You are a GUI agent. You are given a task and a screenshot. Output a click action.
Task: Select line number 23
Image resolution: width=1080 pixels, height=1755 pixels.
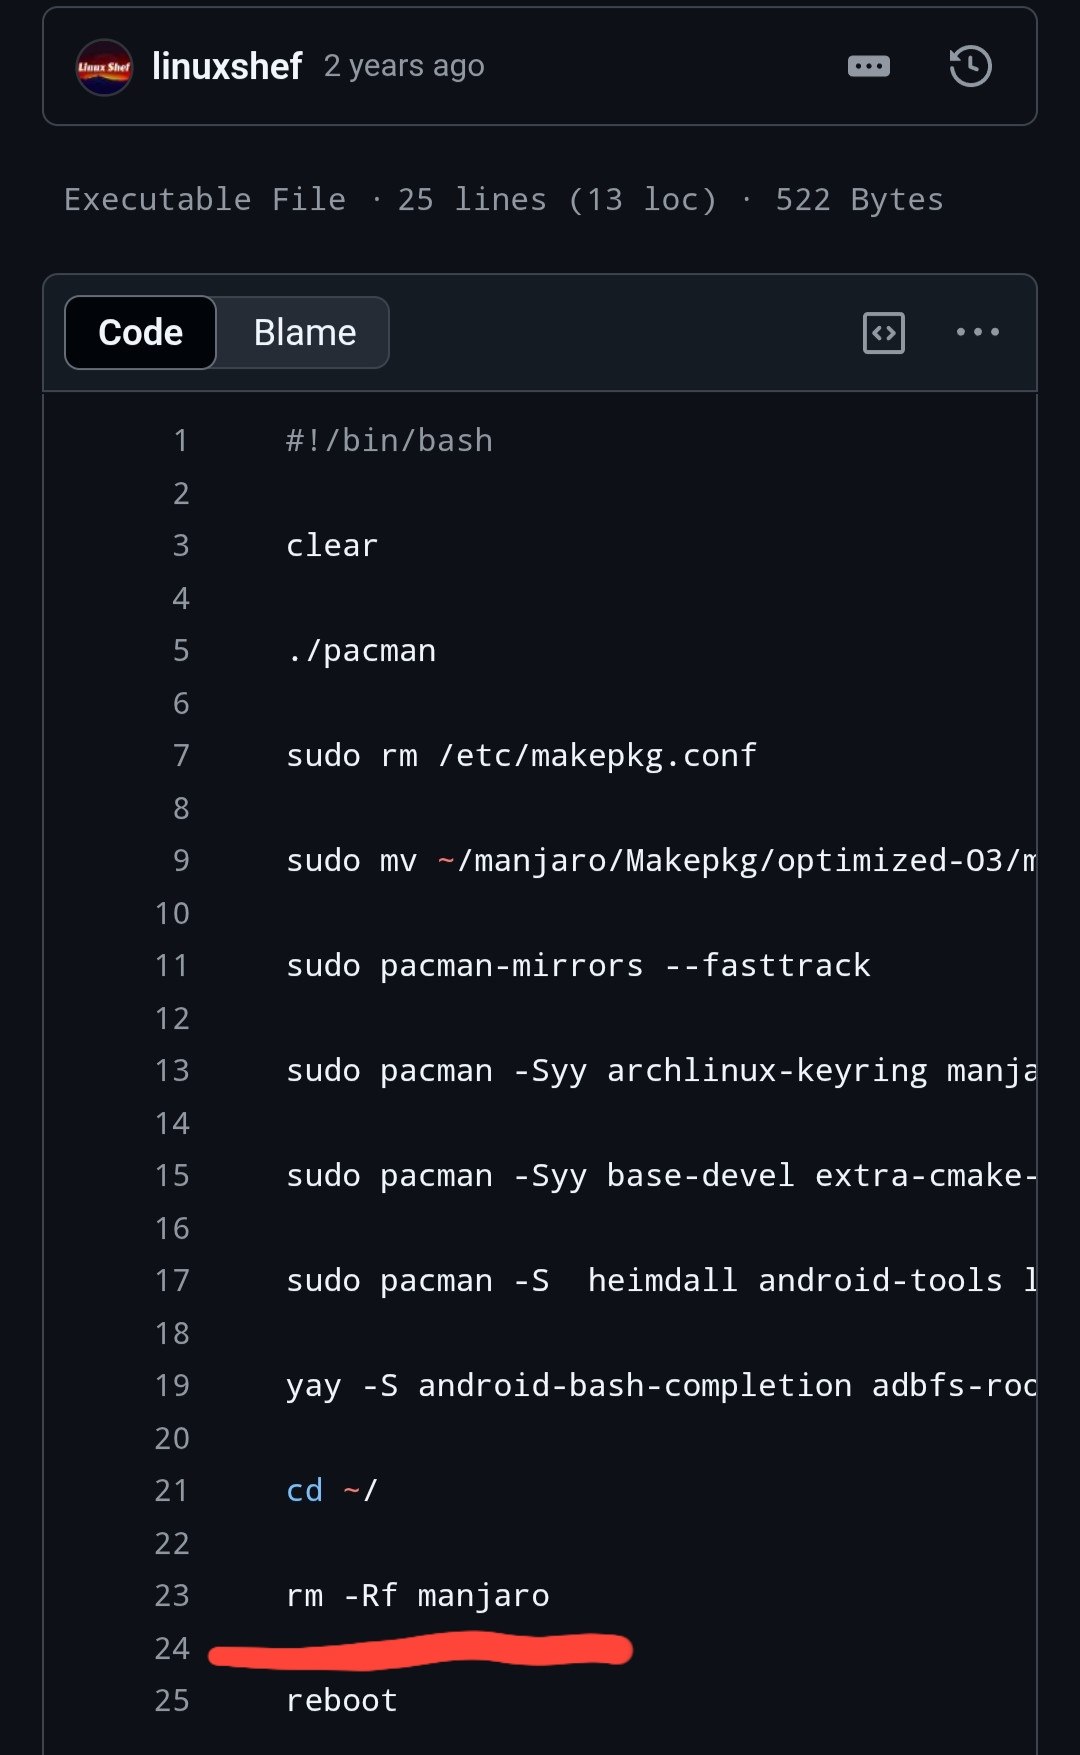(x=172, y=1595)
